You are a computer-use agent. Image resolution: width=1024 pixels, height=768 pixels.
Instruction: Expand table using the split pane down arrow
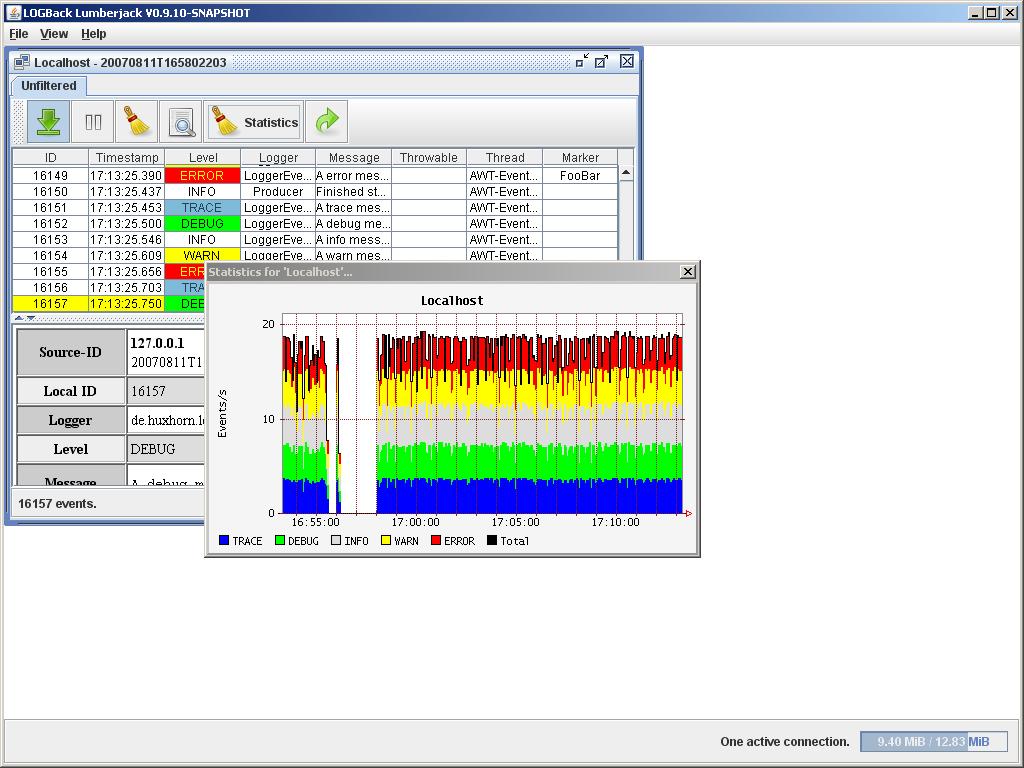pos(31,318)
